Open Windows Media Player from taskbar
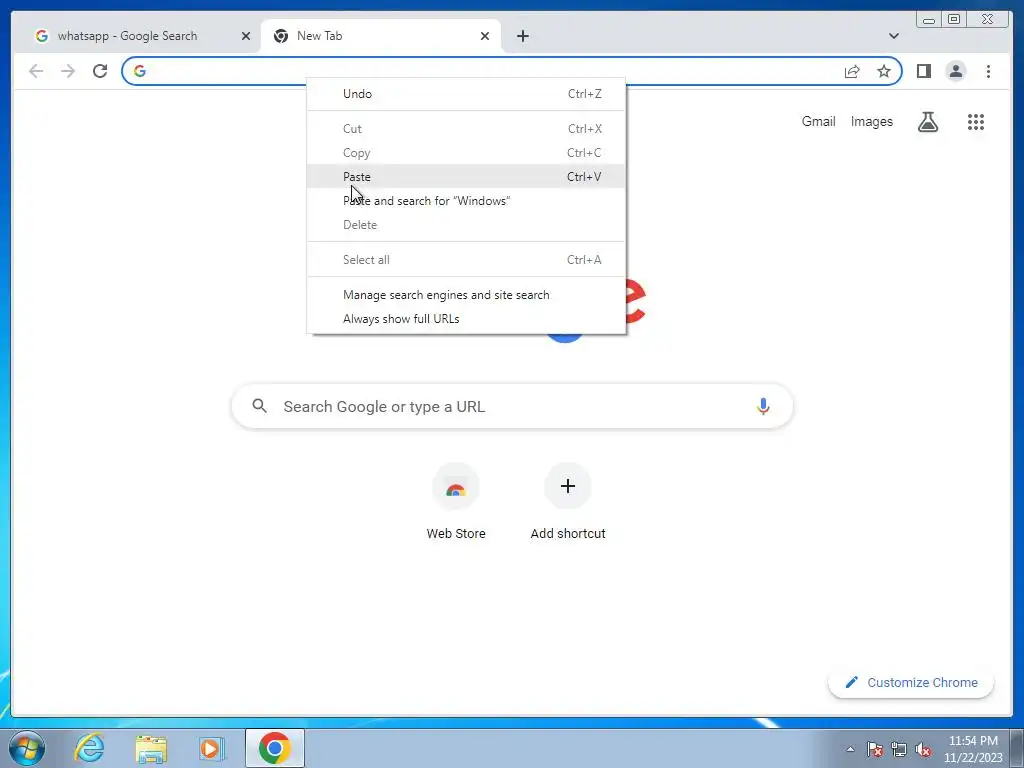This screenshot has height=768, width=1024. click(x=212, y=748)
